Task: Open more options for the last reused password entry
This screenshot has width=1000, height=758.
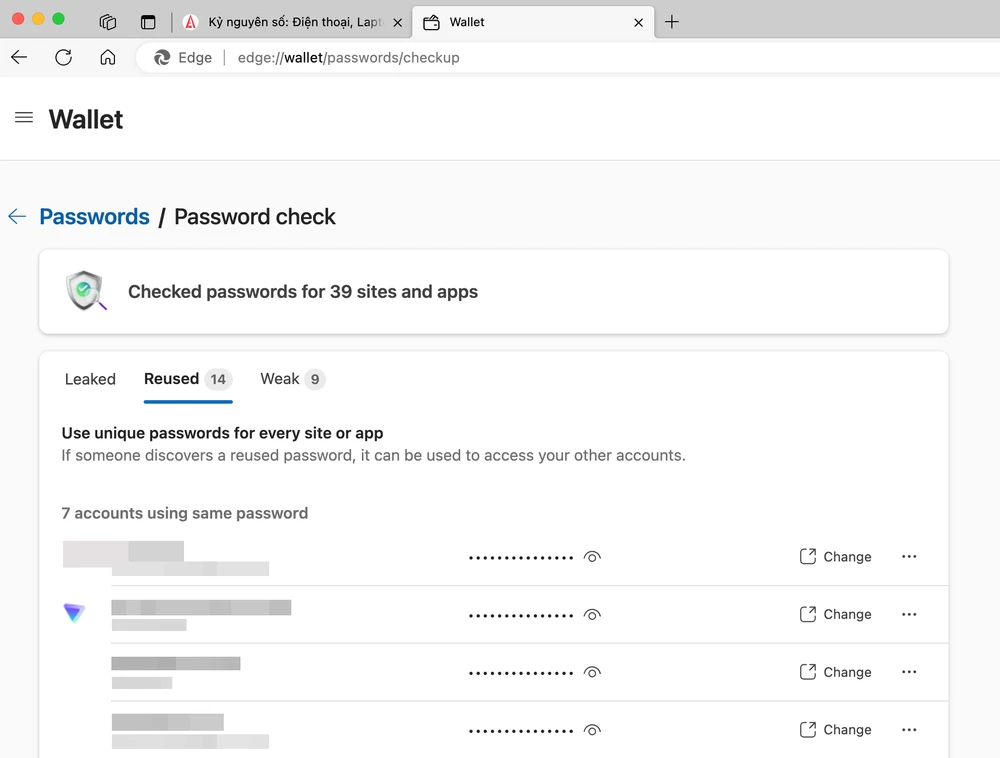Action: click(x=908, y=729)
